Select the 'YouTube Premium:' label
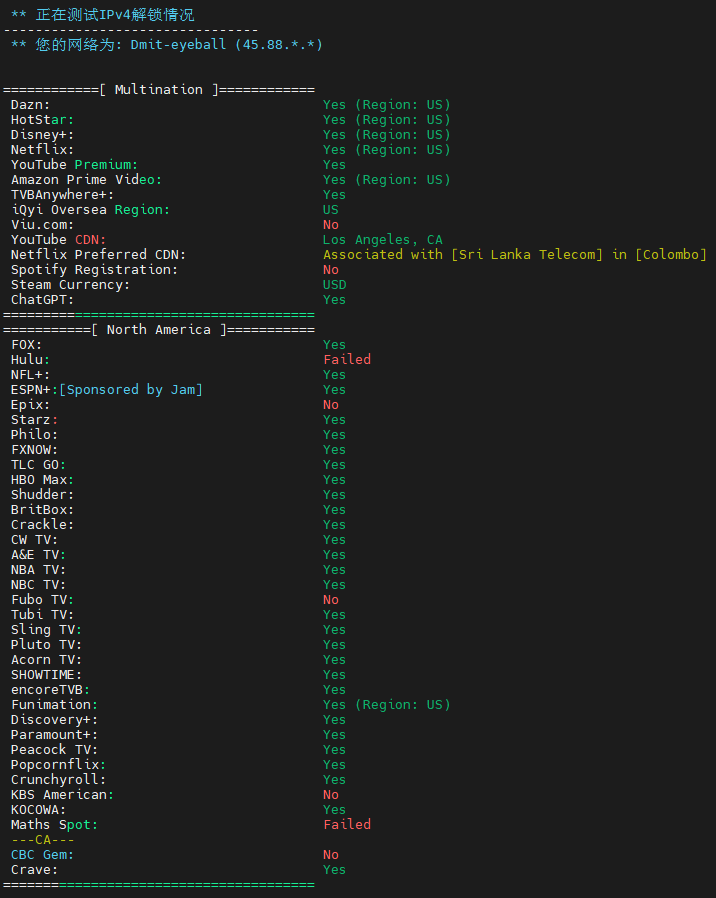The height and width of the screenshot is (898, 716). 74,165
